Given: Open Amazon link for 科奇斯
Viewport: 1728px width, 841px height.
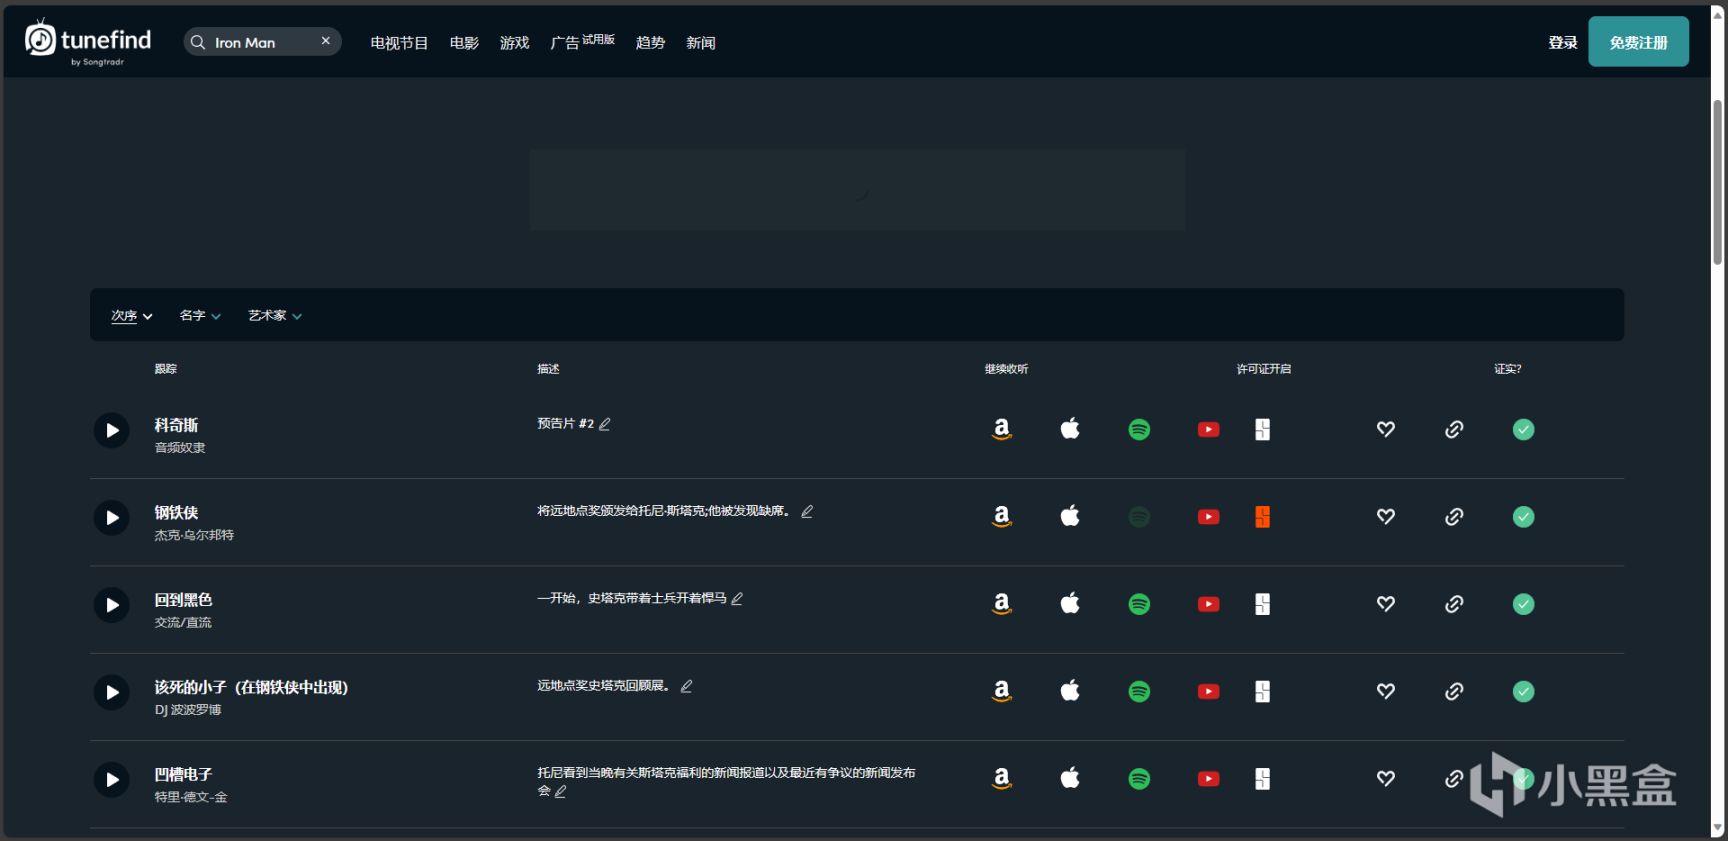Looking at the screenshot, I should [1001, 430].
